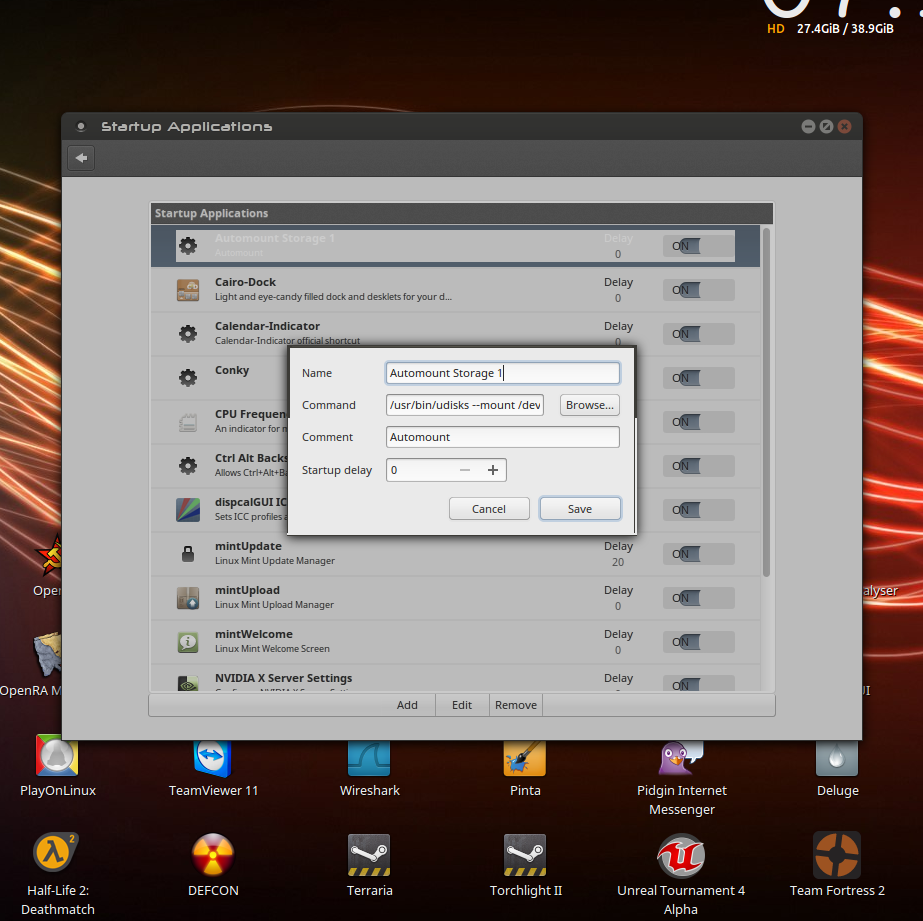Click the Browse... button for command
This screenshot has height=921, width=923.
(x=589, y=405)
